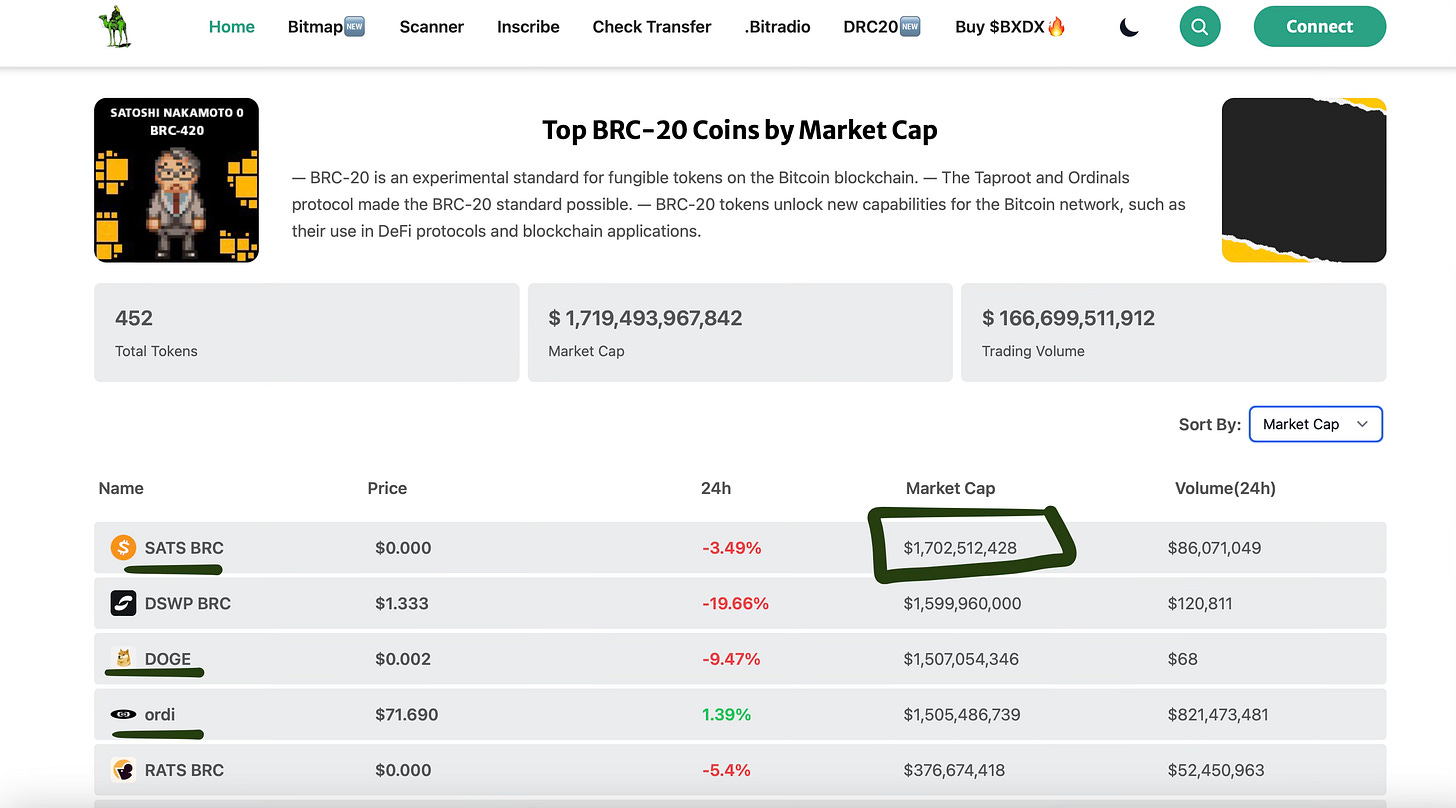The image size is (1456, 808).
Task: Click DSWP BRC market cap $1,599,960,000
Action: [x=962, y=603]
